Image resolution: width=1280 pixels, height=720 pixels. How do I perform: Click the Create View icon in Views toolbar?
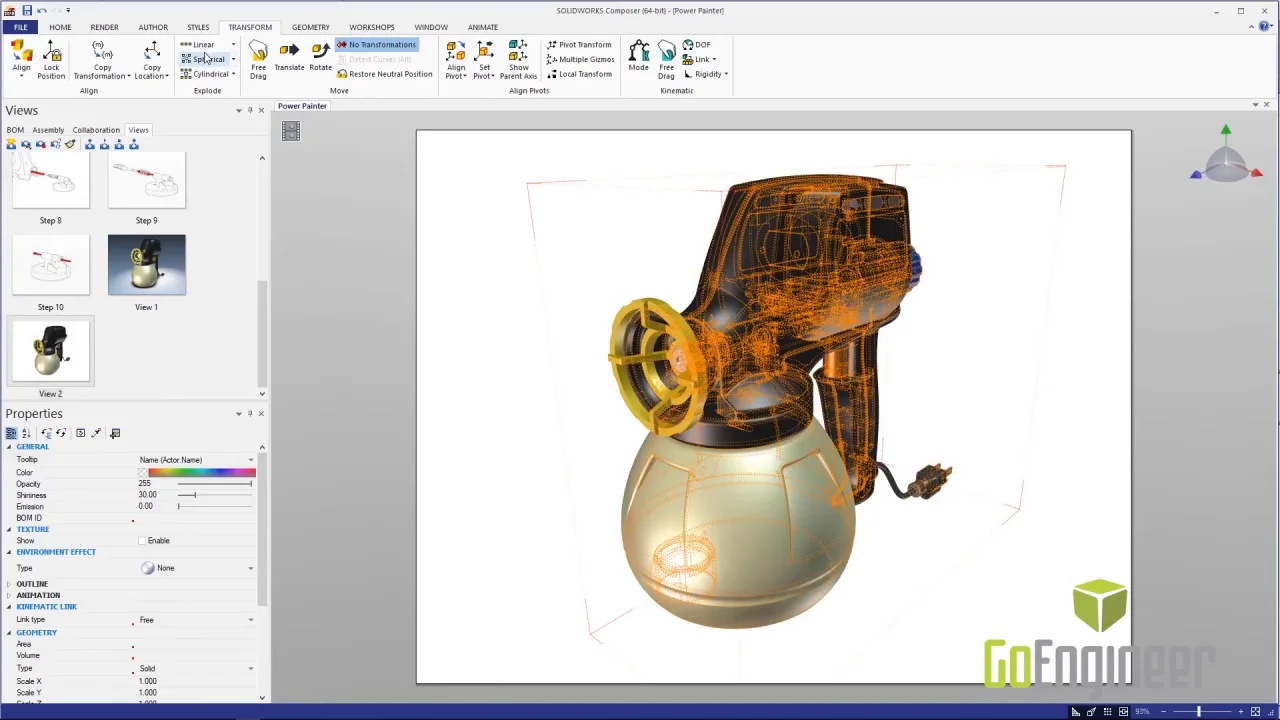tap(11, 145)
